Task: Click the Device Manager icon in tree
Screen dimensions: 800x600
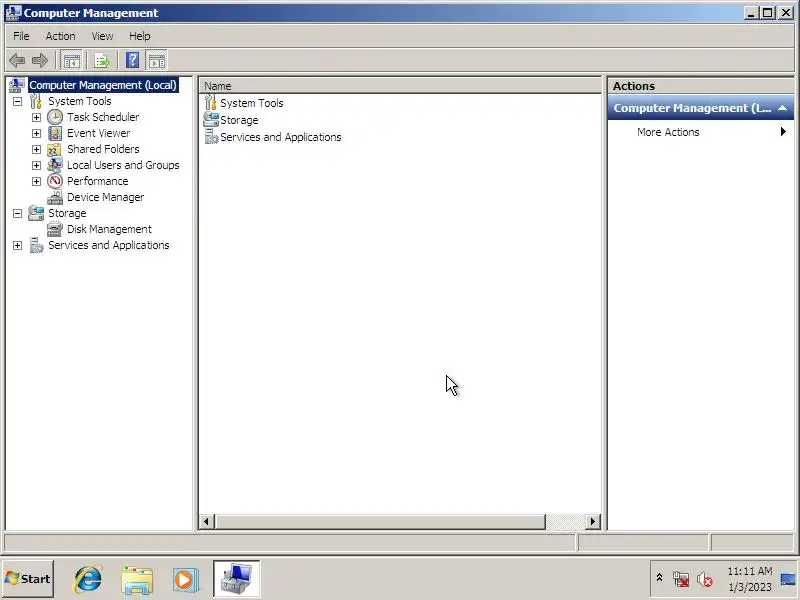Action: pyautogui.click(x=55, y=197)
